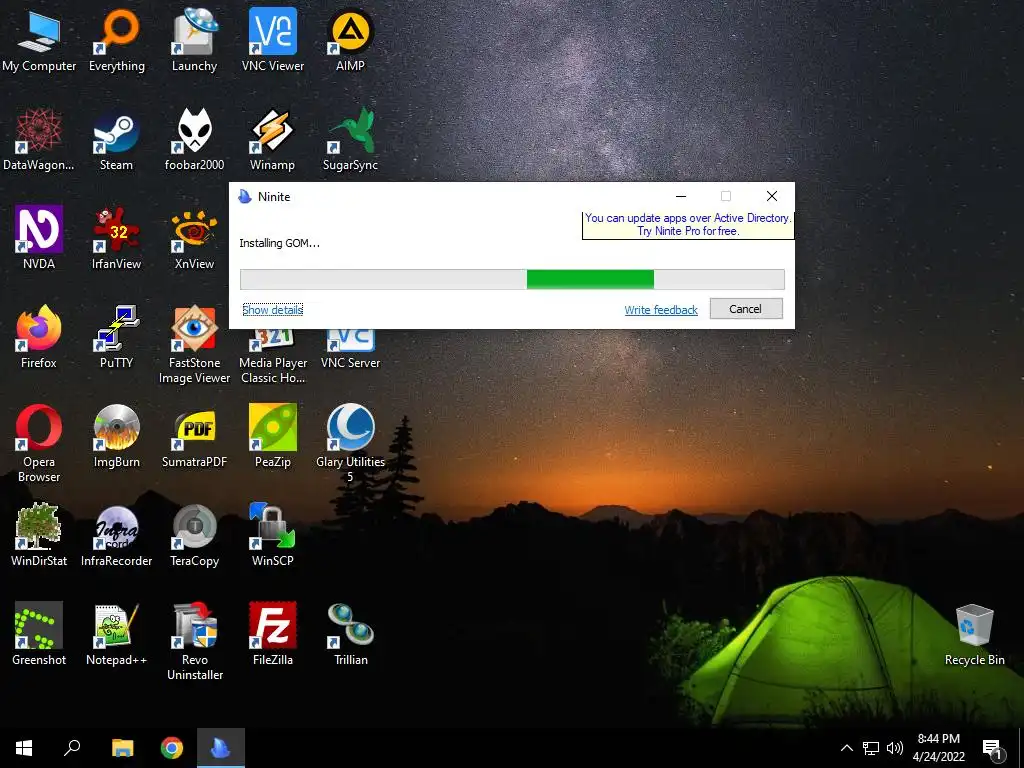Select the foobar2000 desktop shortcut
Screen dimensions: 1024x768
(x=194, y=140)
